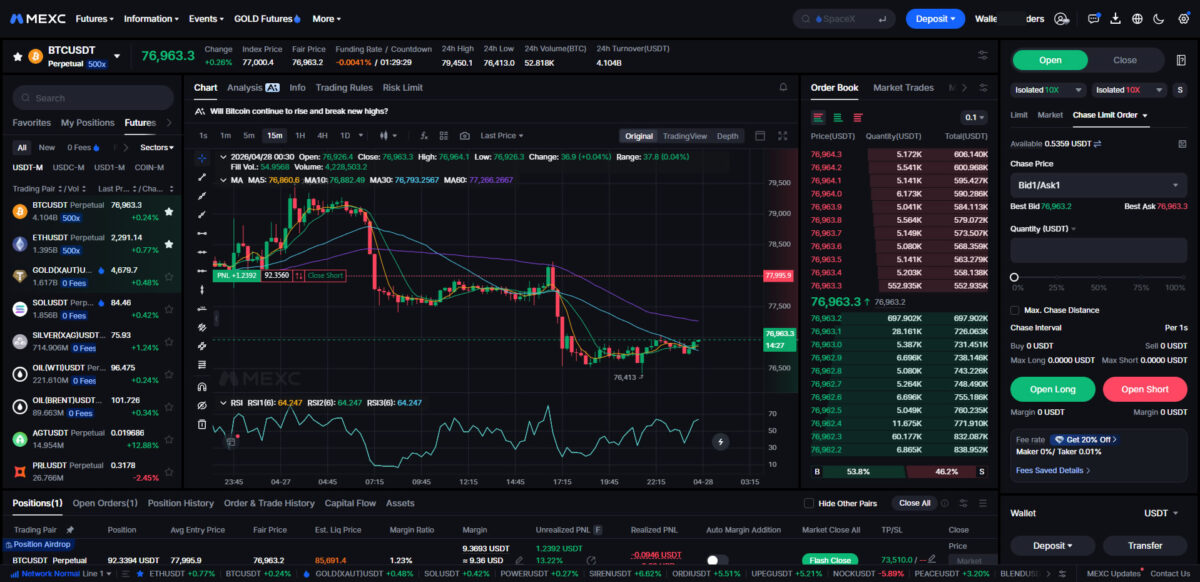Switch to Open Orders(1) tab
This screenshot has width=1200, height=582.
[105, 503]
